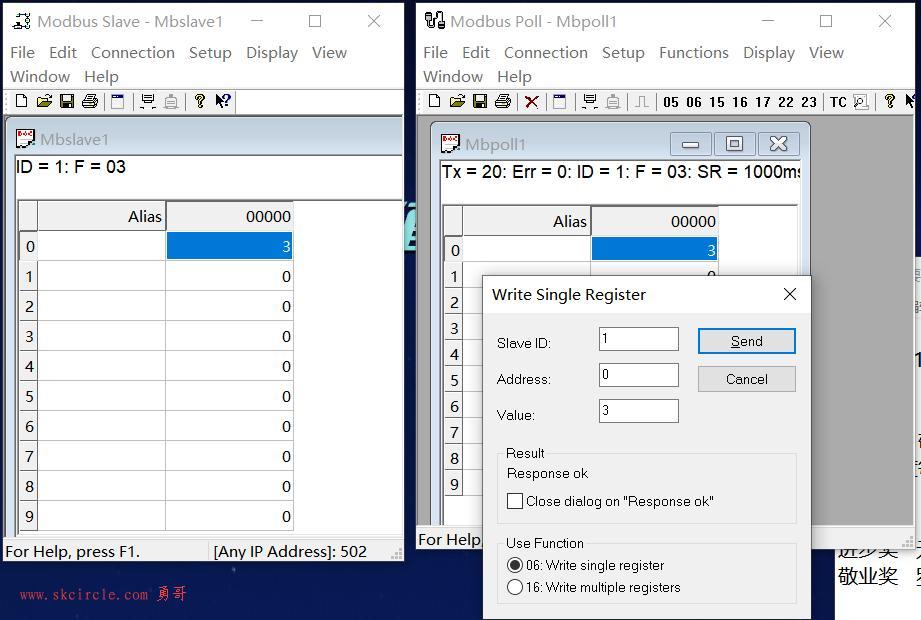Click Send button in Write Single Register
The height and width of the screenshot is (620, 921).
747,341
